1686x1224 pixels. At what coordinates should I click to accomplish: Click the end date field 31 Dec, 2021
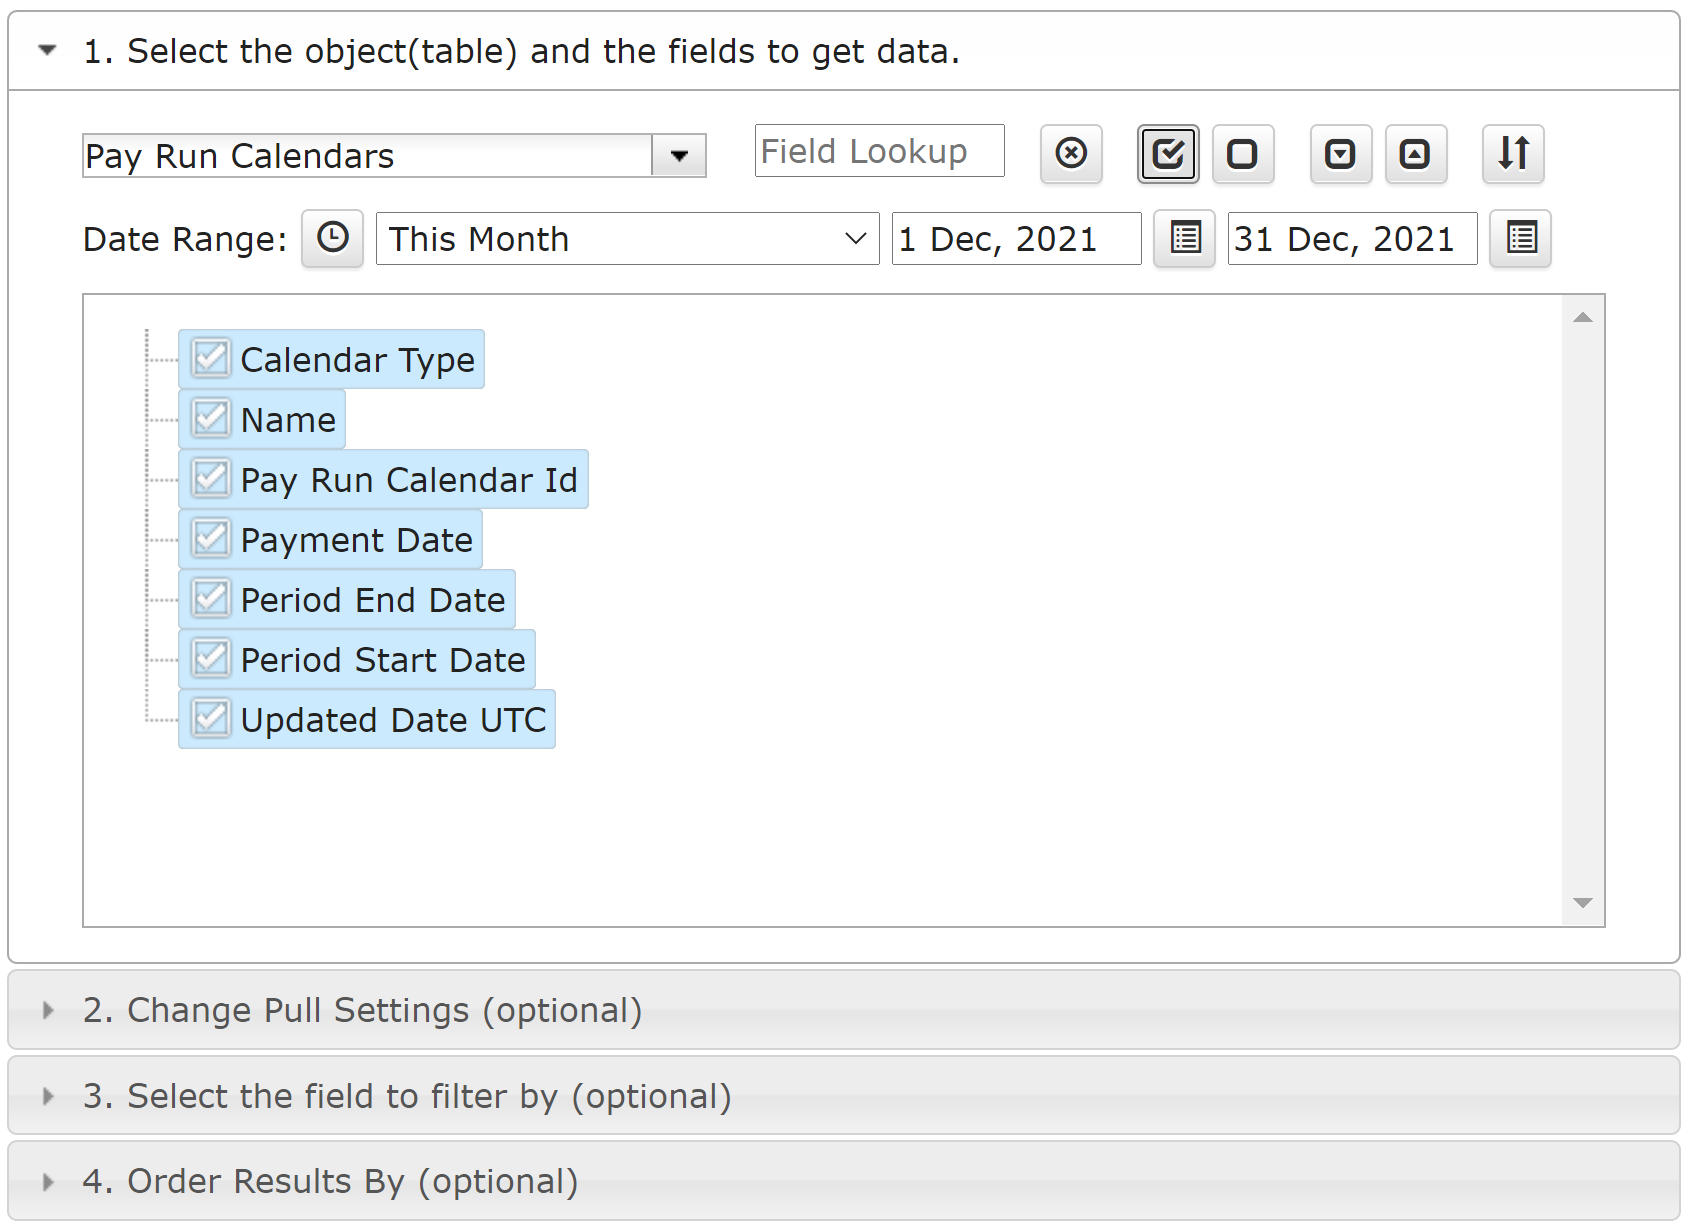click(1352, 238)
